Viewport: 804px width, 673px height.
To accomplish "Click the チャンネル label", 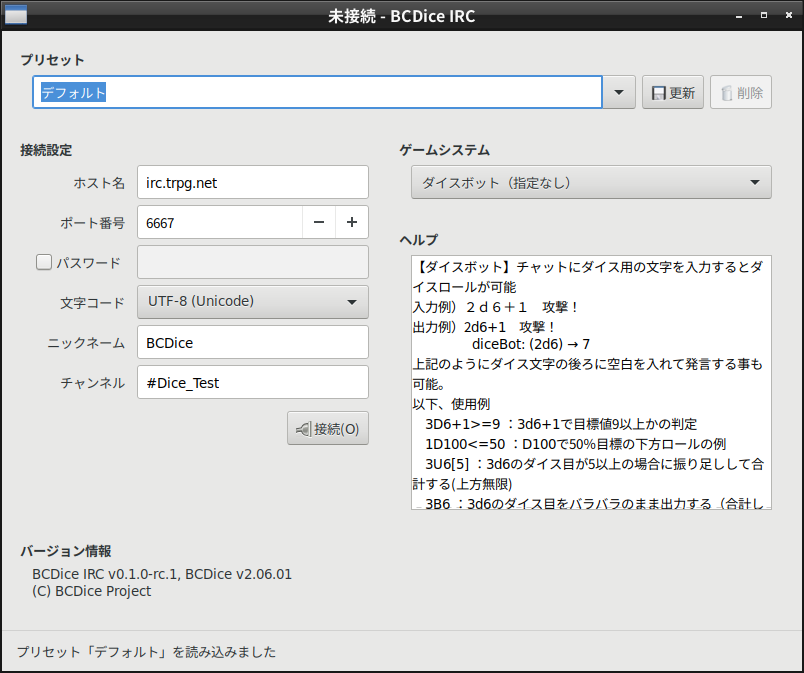I will (x=92, y=383).
